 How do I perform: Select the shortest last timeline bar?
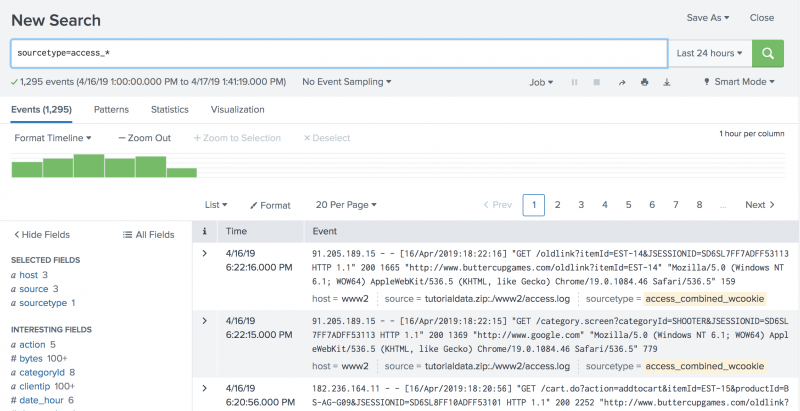point(182,173)
